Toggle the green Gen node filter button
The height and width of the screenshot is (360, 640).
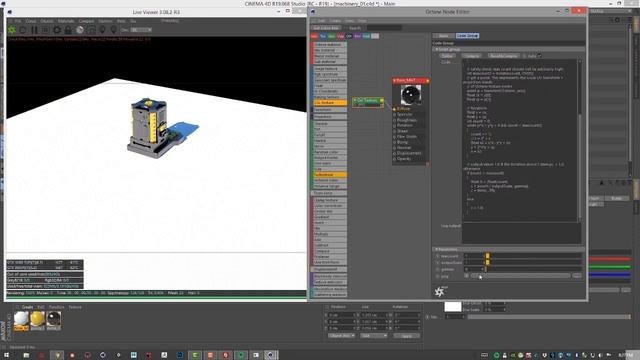(331, 36)
